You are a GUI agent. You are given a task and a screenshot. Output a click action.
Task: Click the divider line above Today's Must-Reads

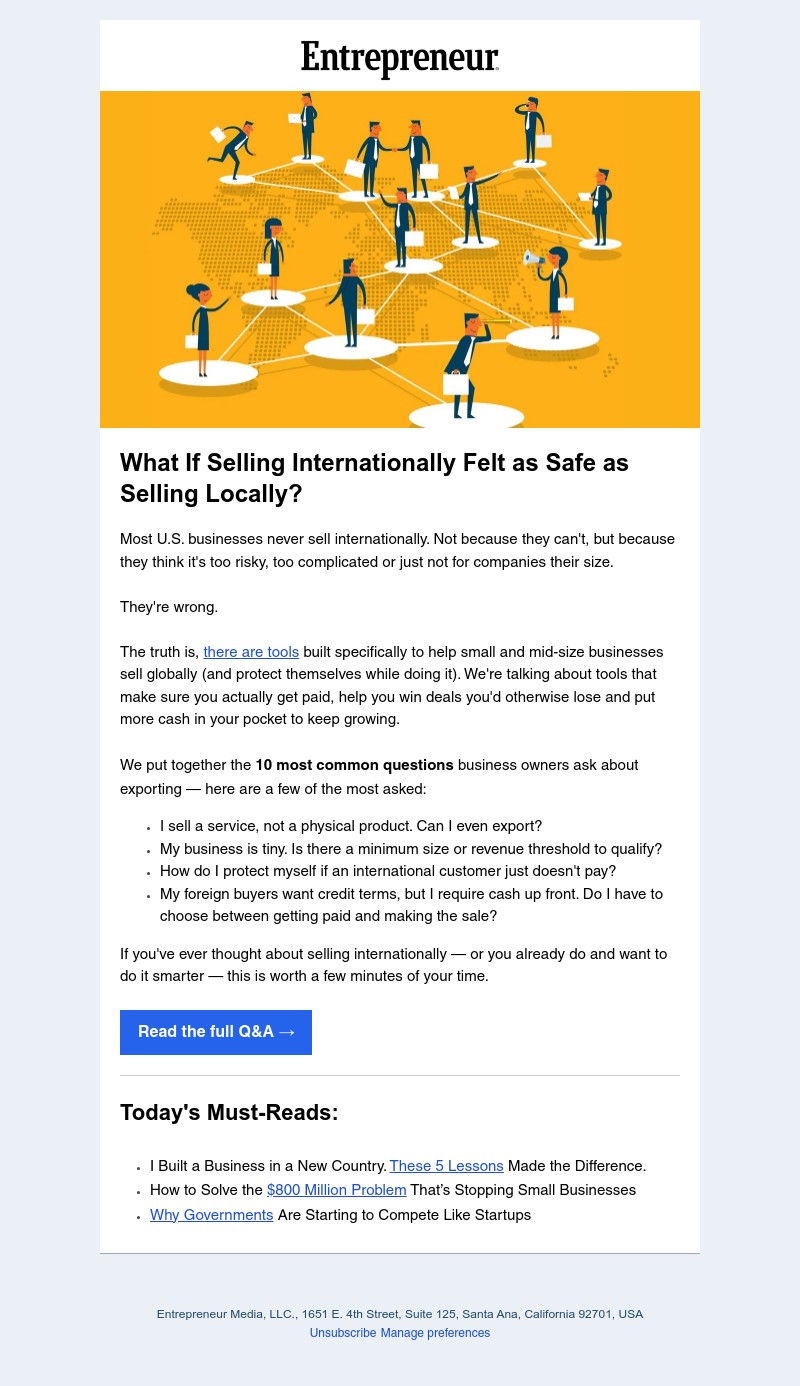click(400, 1076)
